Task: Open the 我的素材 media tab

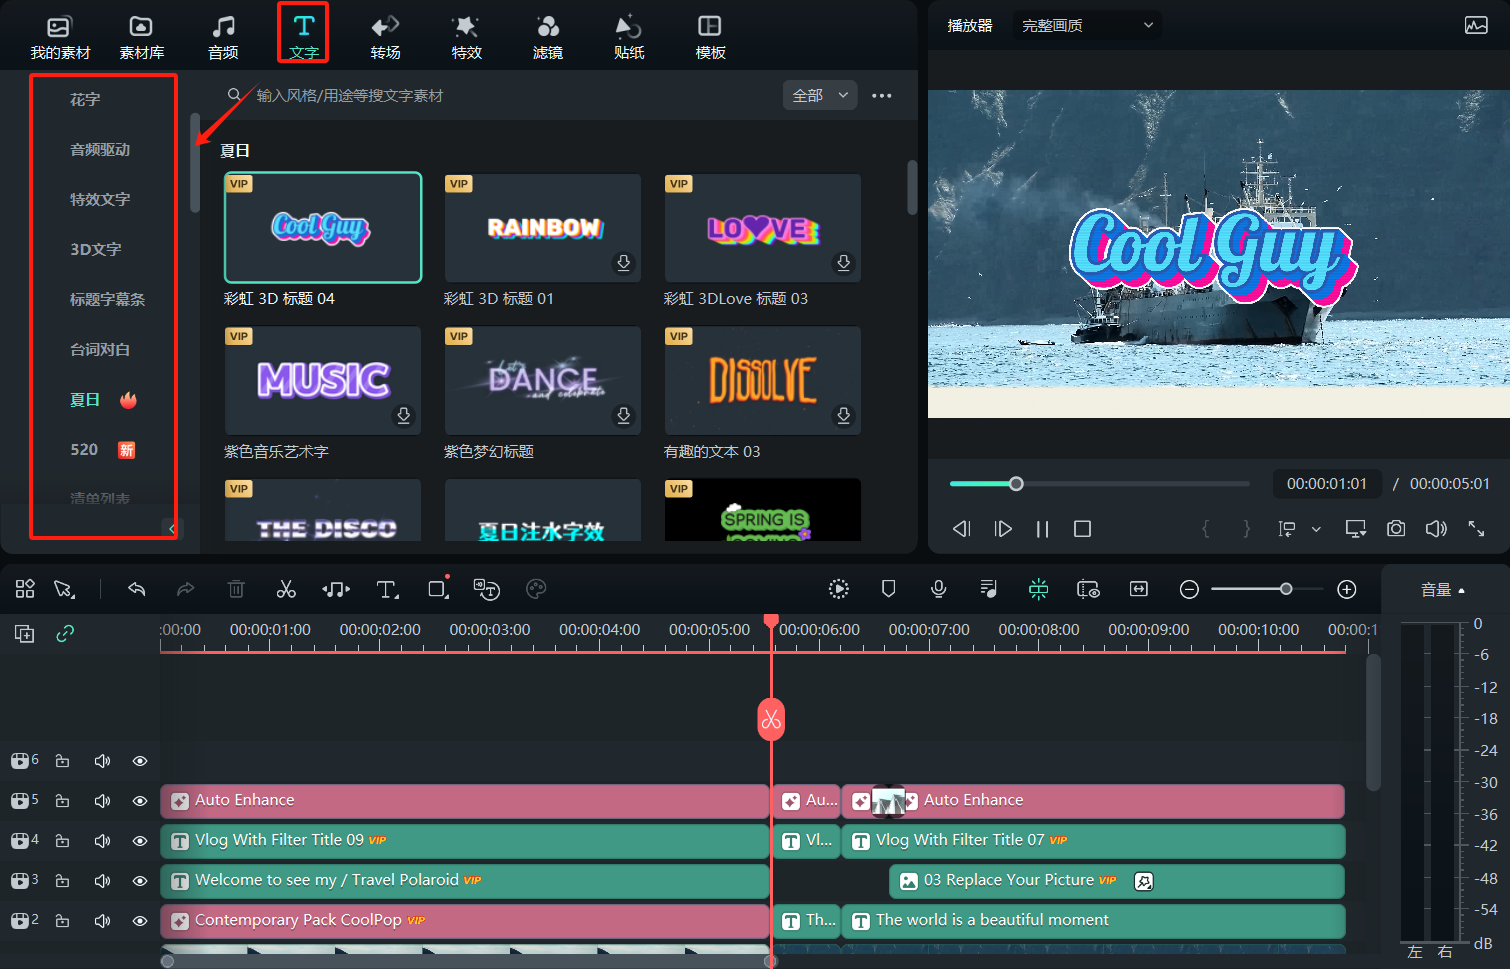Action: [60, 38]
